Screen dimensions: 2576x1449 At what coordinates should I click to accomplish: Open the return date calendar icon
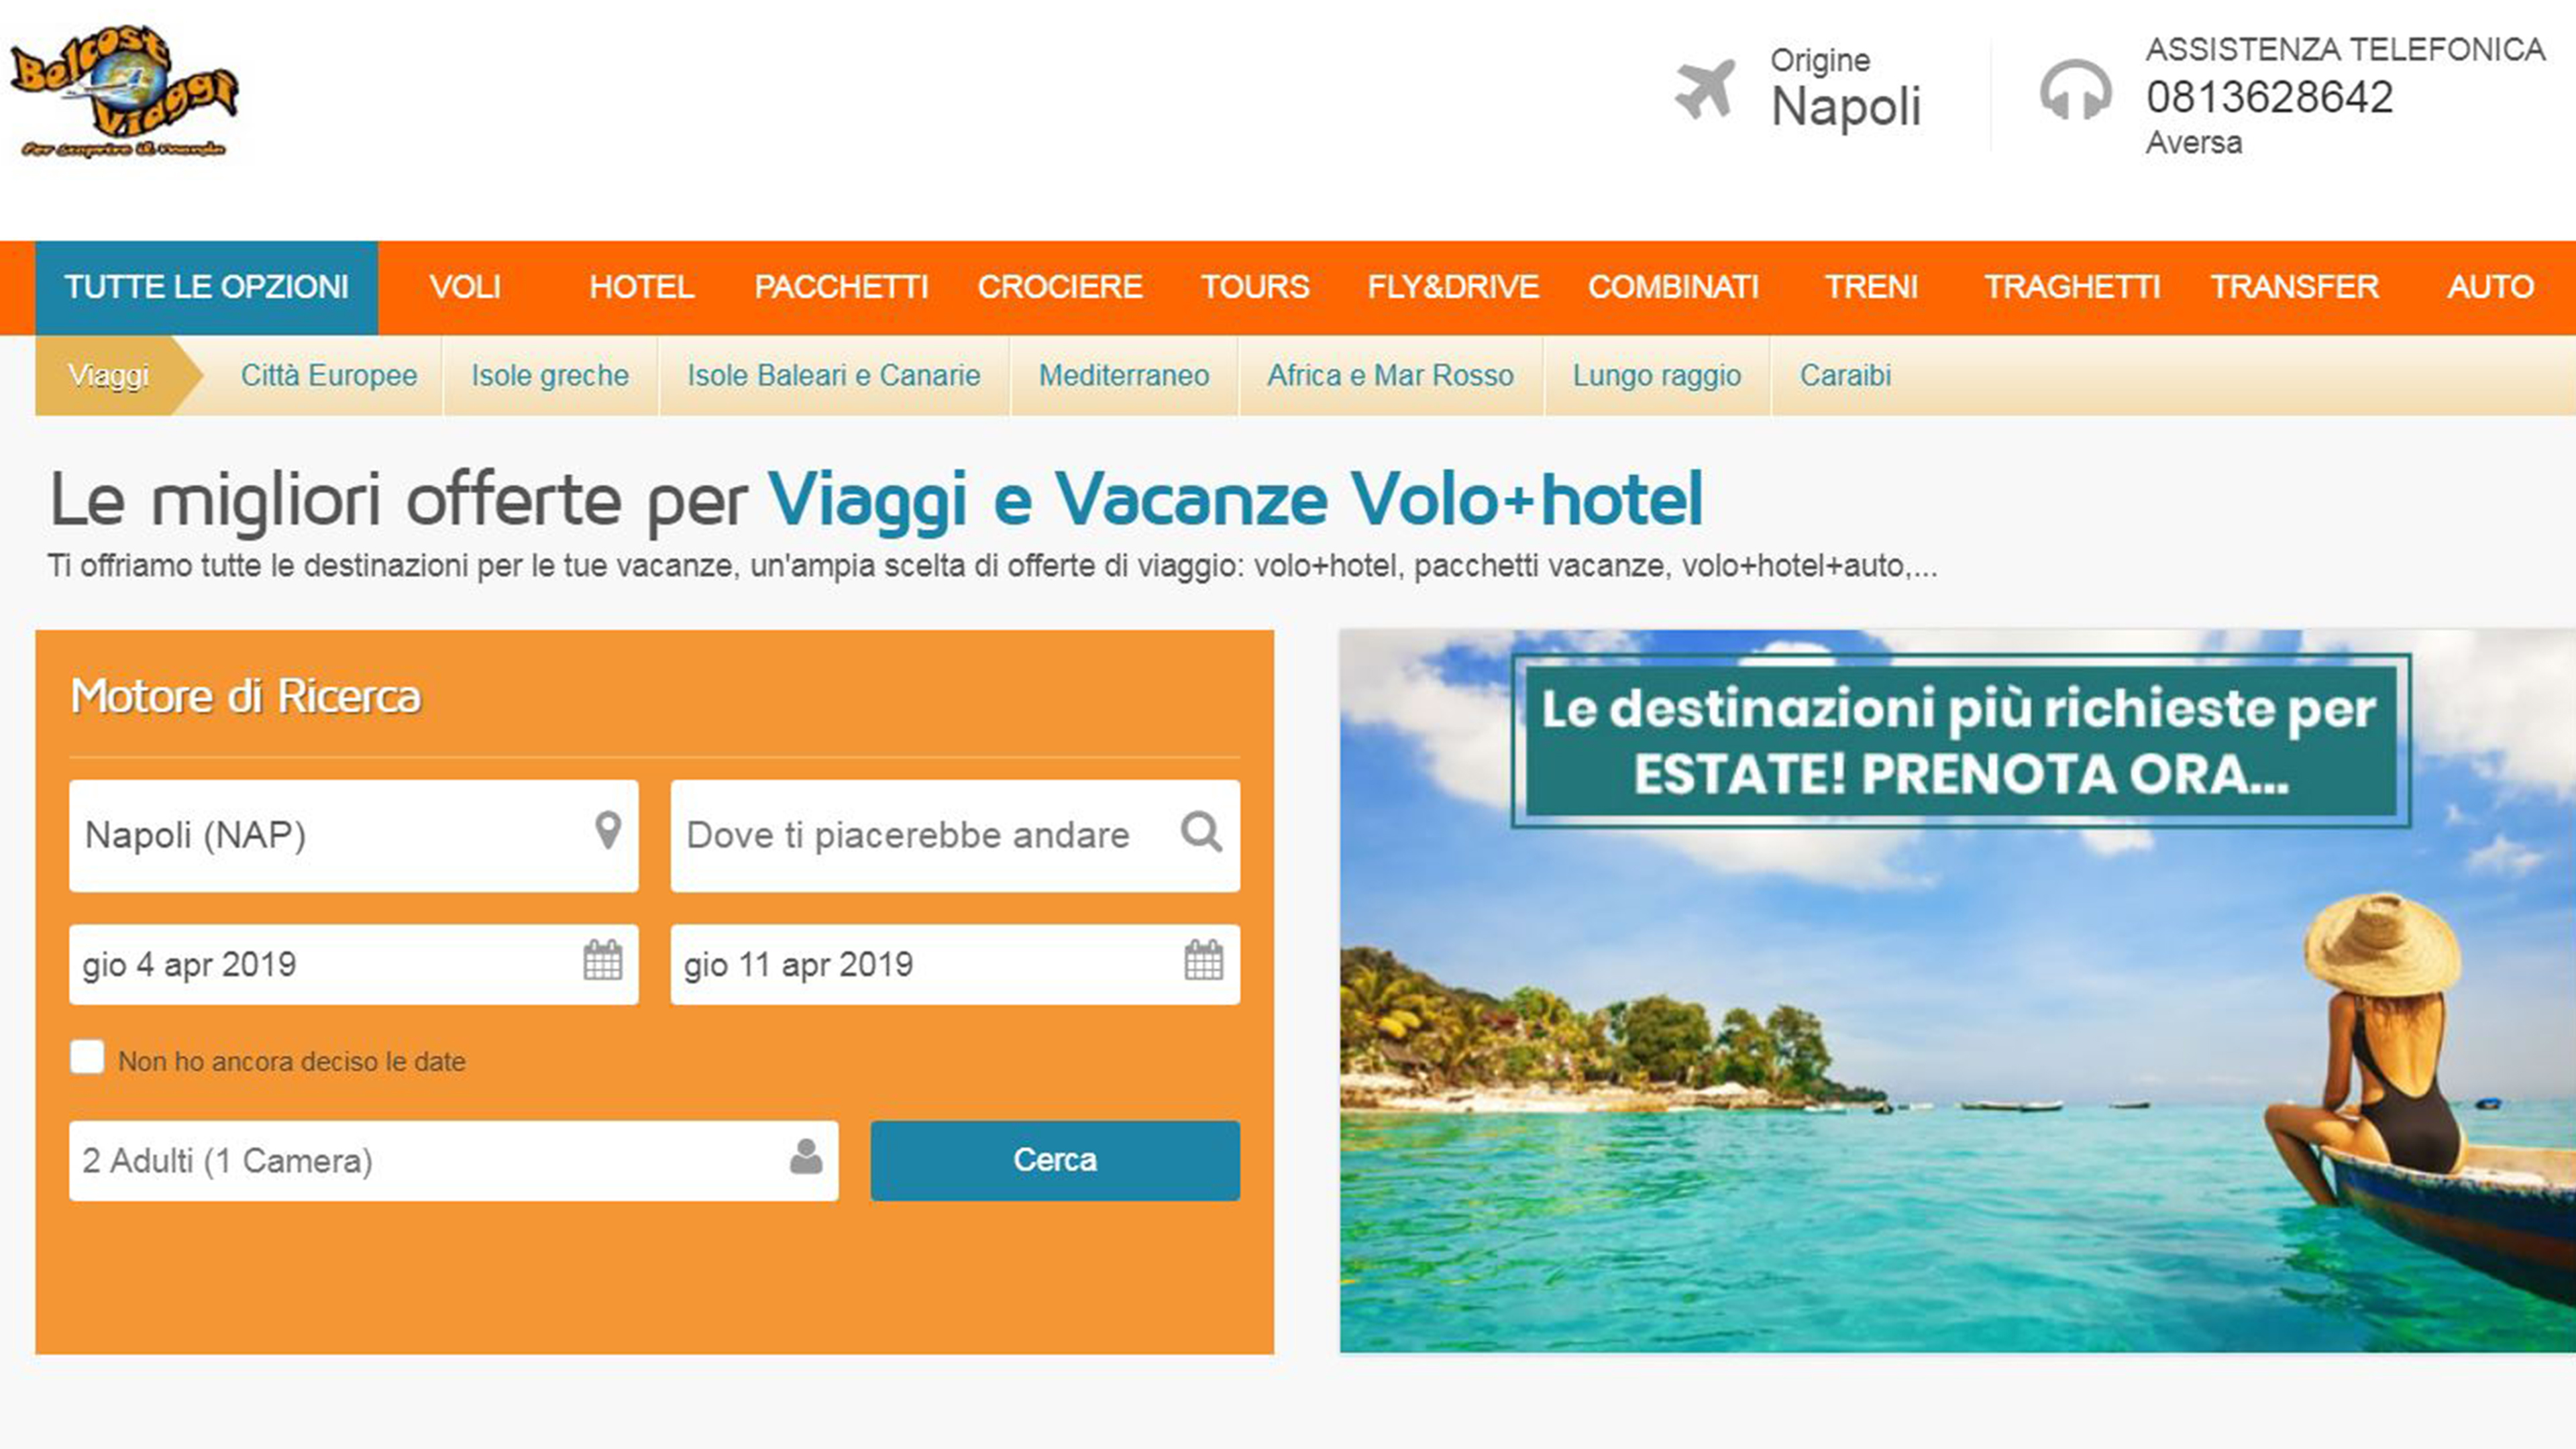click(1203, 960)
